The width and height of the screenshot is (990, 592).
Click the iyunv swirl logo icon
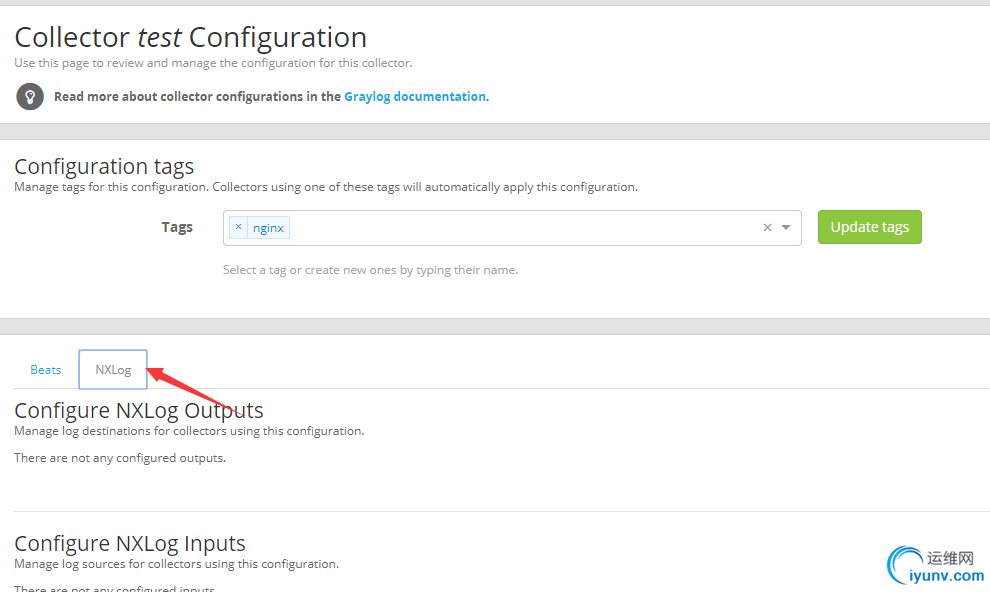point(904,565)
